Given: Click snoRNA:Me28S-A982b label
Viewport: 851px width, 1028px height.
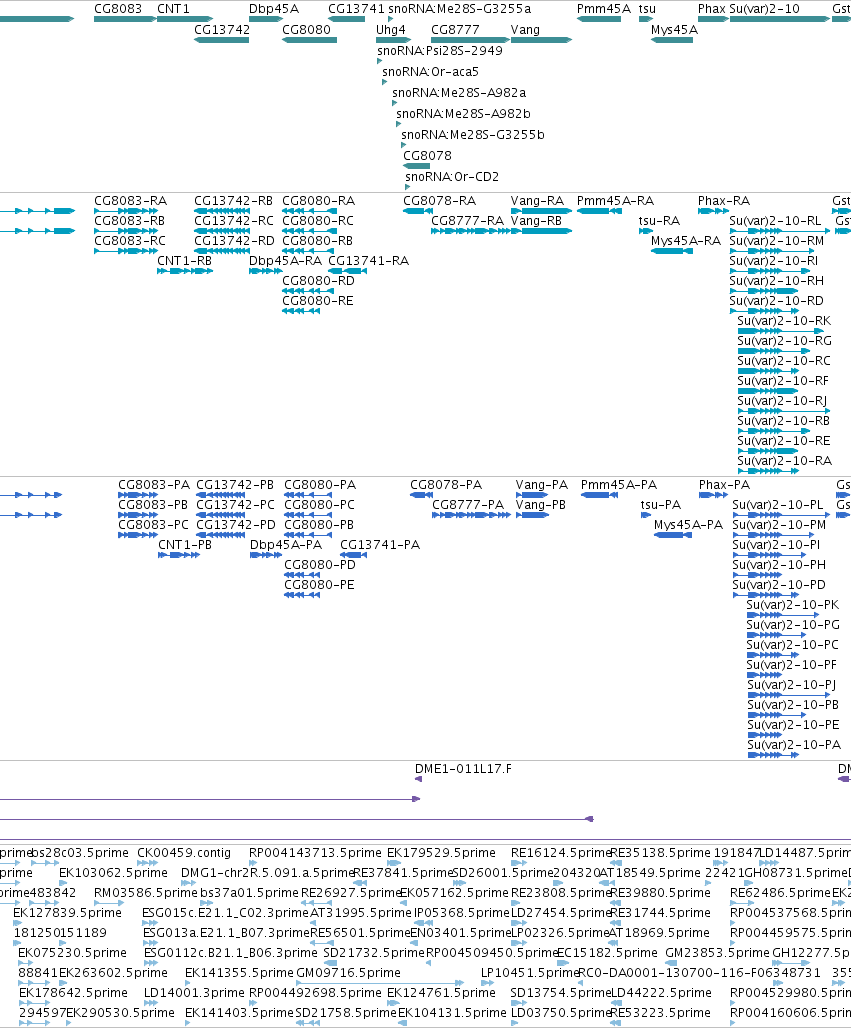Looking at the screenshot, I should click(x=464, y=114).
